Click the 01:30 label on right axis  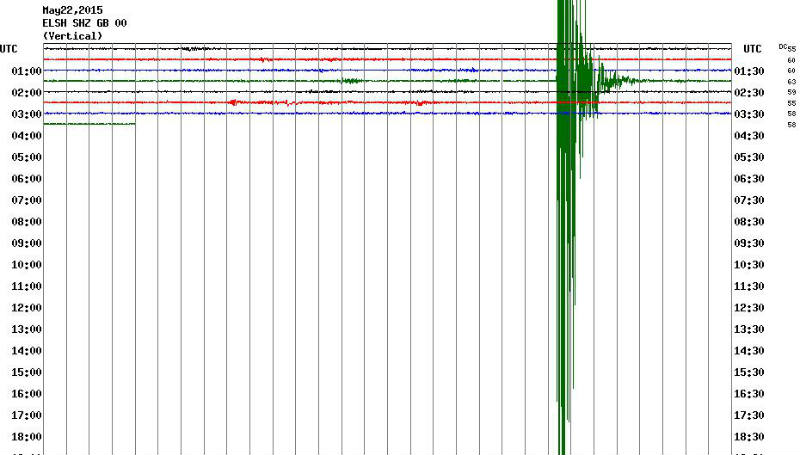(x=750, y=71)
